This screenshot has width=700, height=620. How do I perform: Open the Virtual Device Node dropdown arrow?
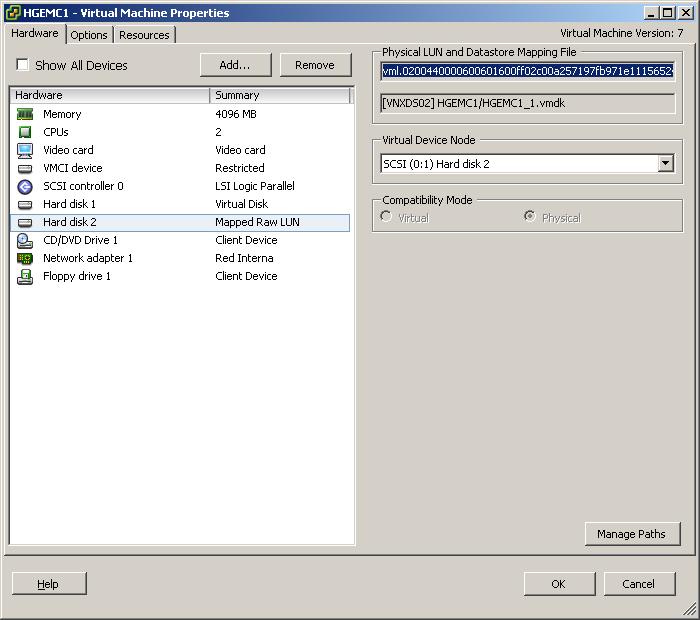coord(665,163)
